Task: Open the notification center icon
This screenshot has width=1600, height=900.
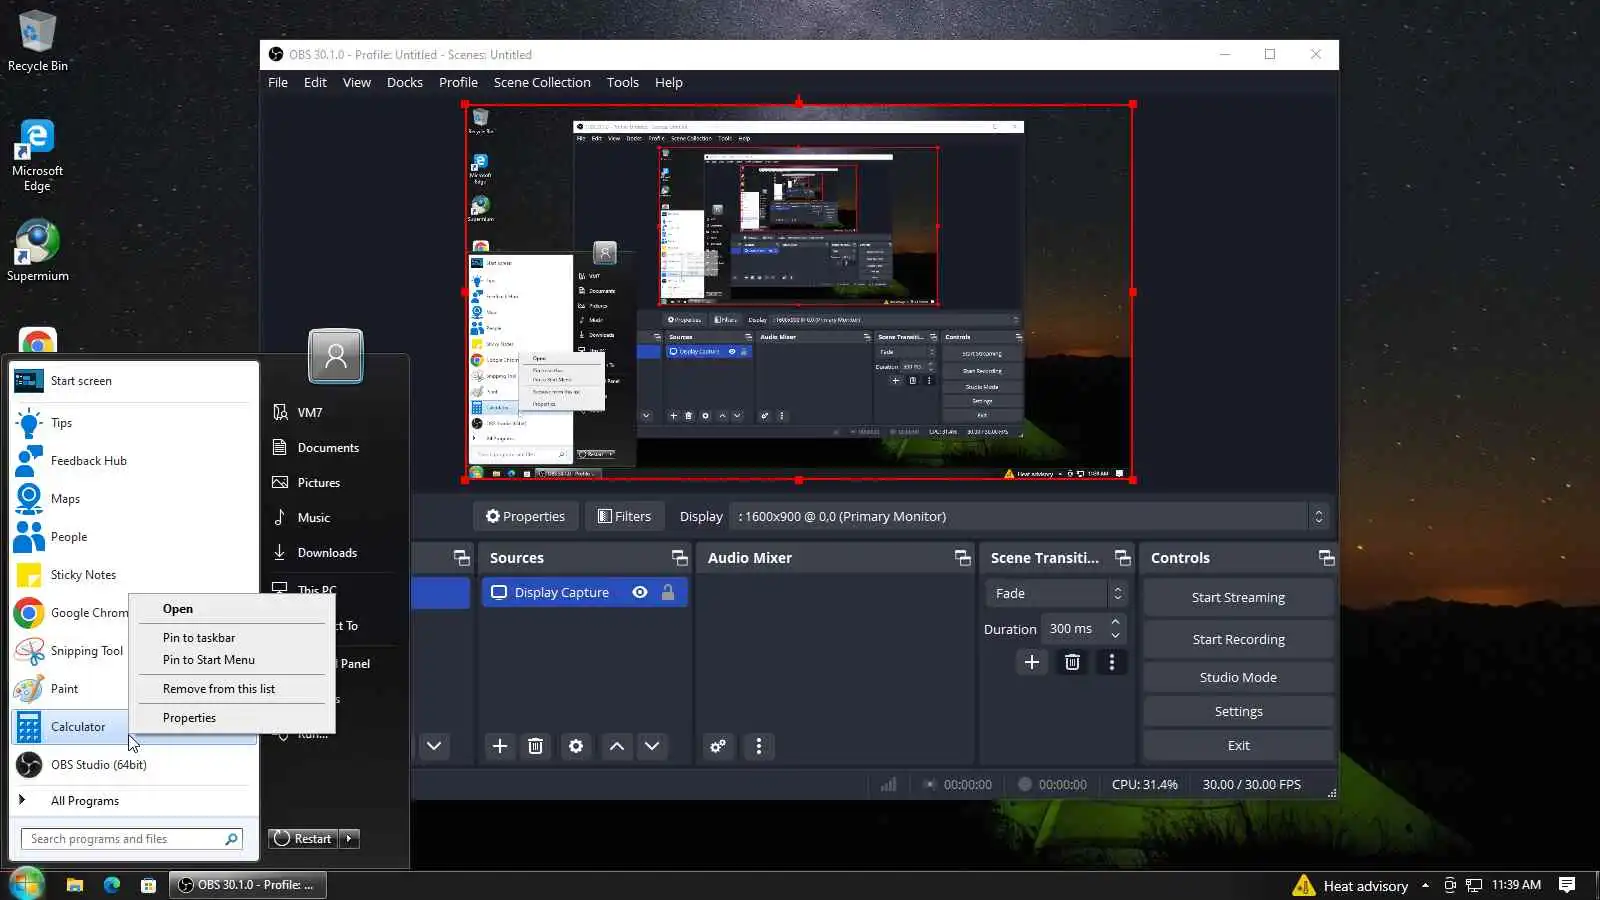Action: pyautogui.click(x=1567, y=885)
